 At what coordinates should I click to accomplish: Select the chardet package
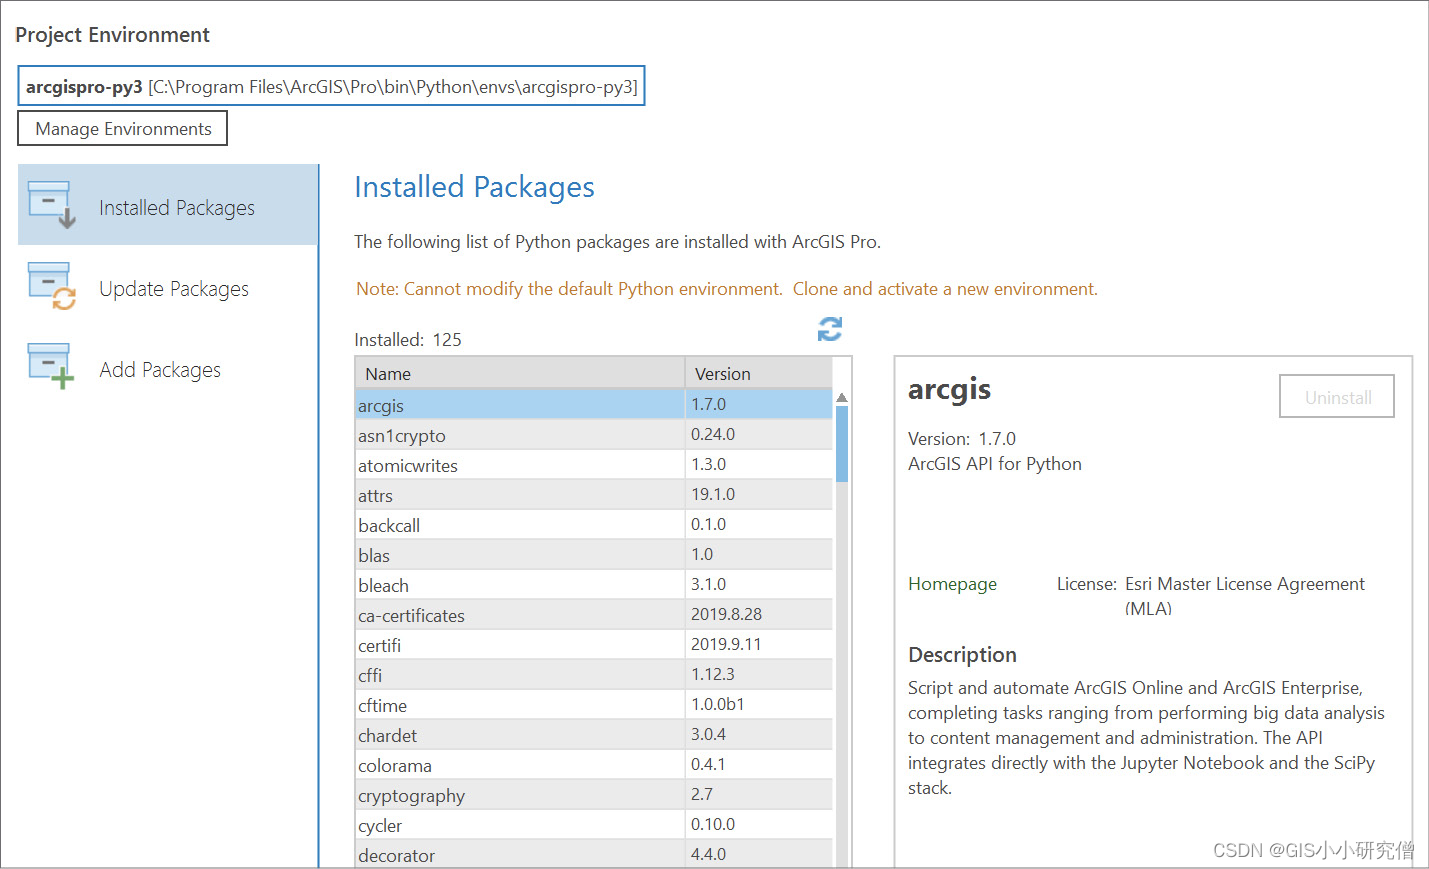[594, 734]
